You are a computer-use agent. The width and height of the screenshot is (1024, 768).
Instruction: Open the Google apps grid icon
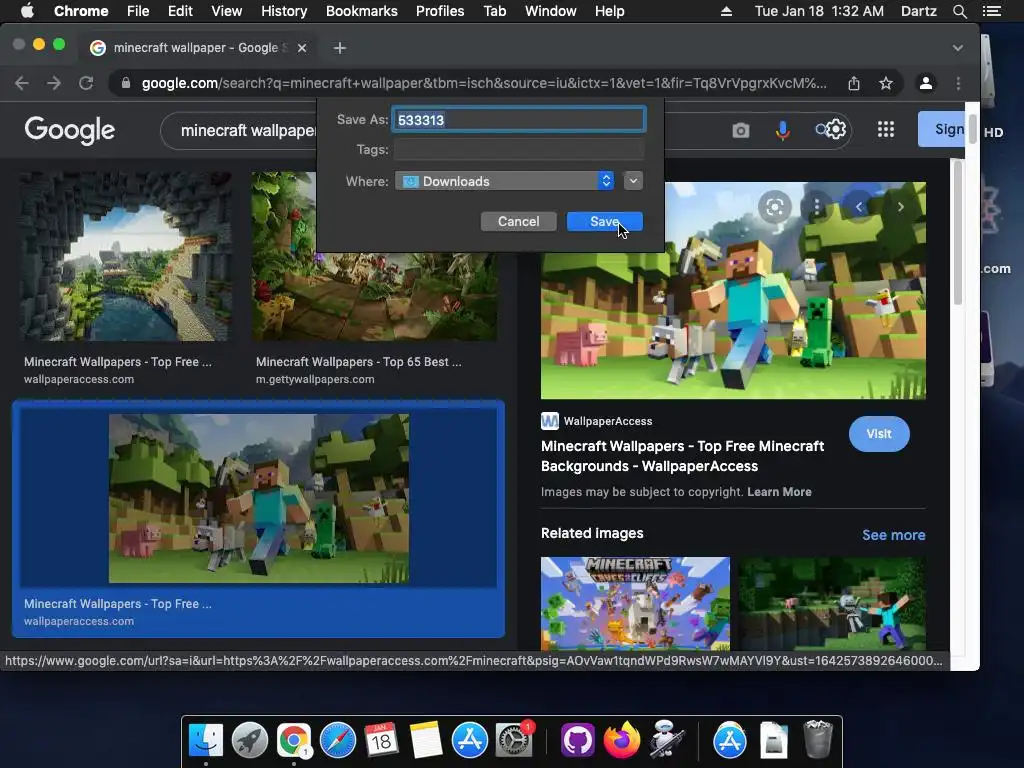coord(886,129)
